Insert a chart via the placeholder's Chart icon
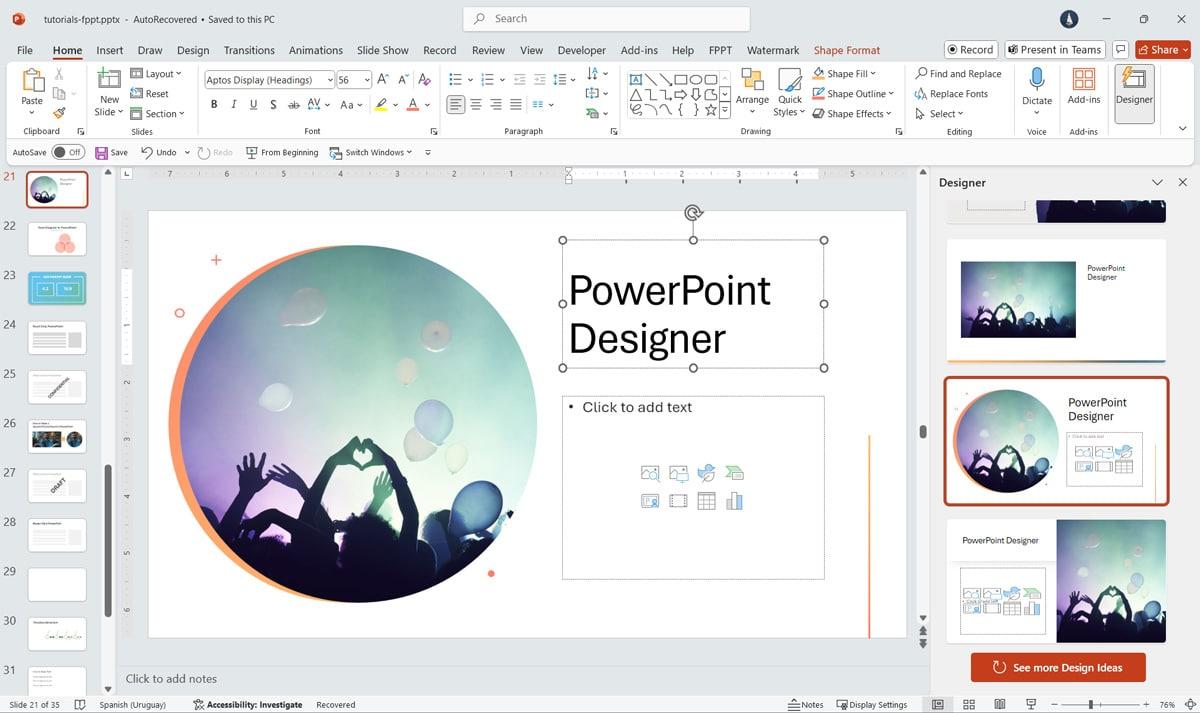Image resolution: width=1200 pixels, height=713 pixels. coord(734,500)
